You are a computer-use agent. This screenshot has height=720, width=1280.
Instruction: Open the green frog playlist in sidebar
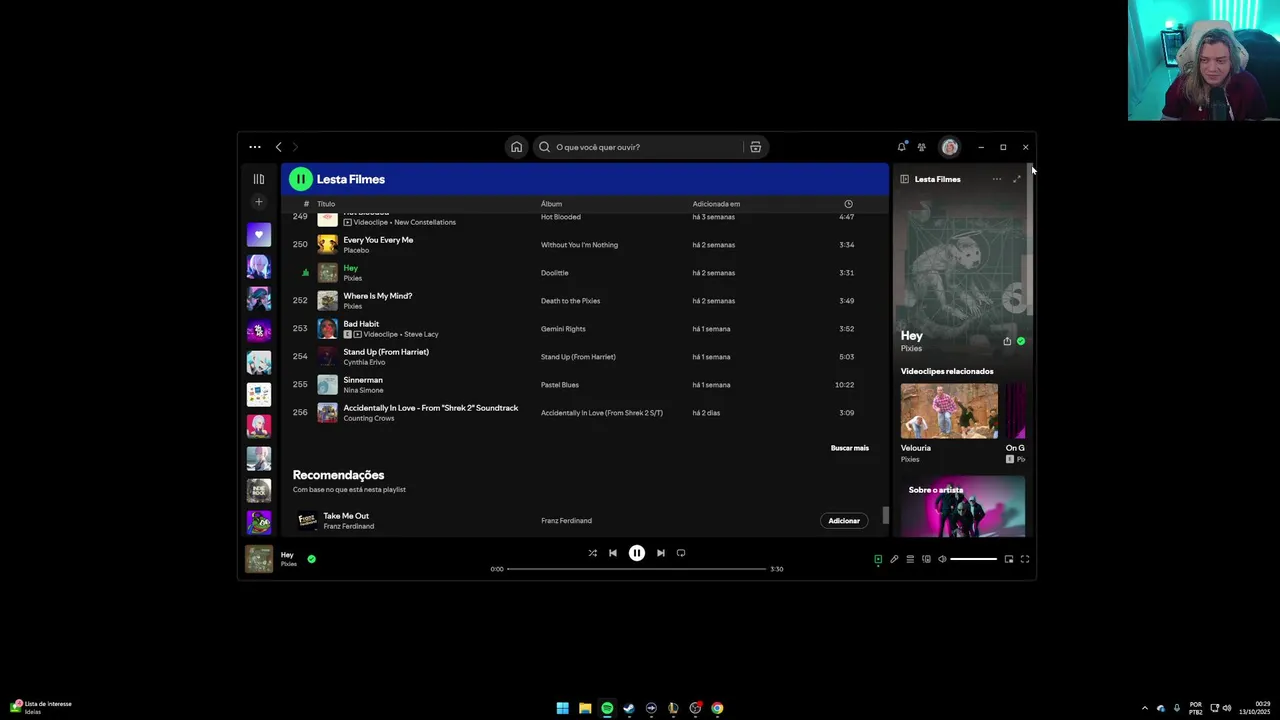coord(259,522)
